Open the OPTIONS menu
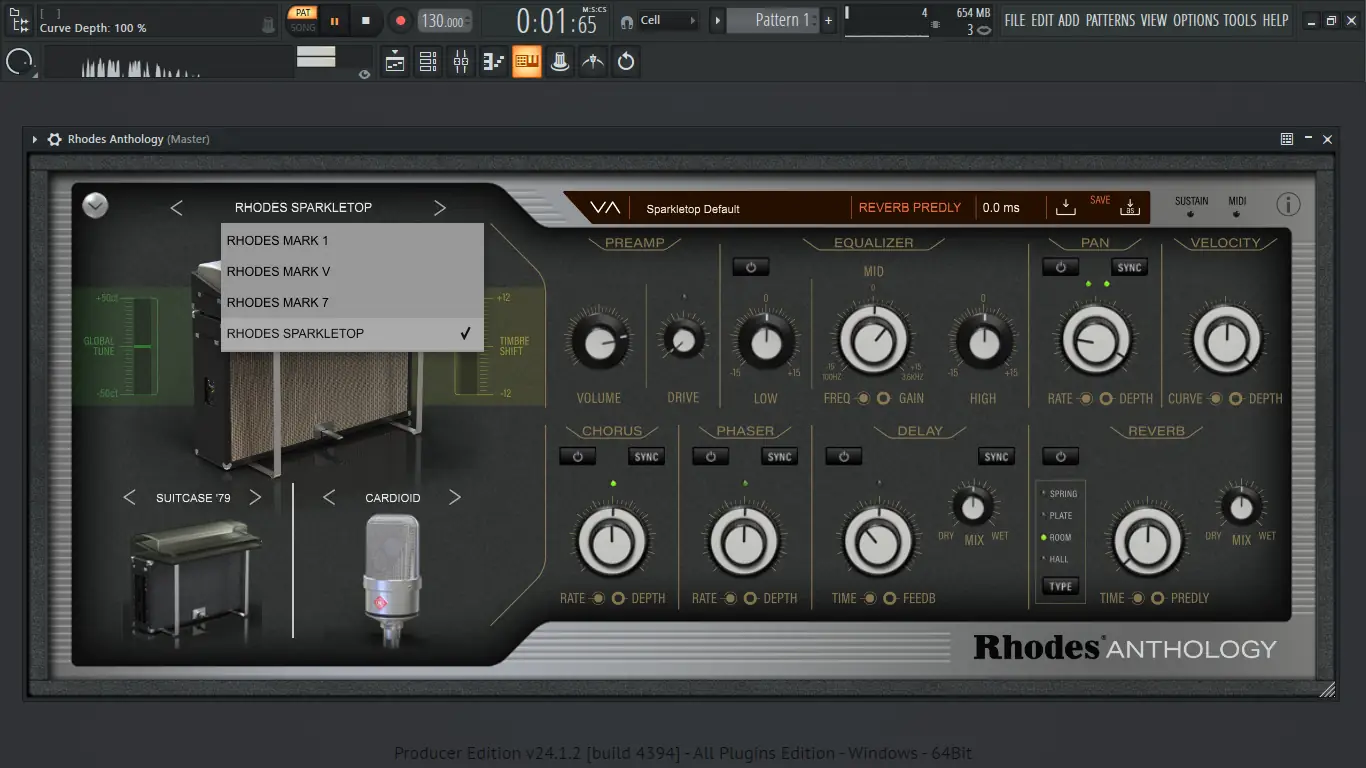This screenshot has height=768, width=1366. click(1196, 20)
